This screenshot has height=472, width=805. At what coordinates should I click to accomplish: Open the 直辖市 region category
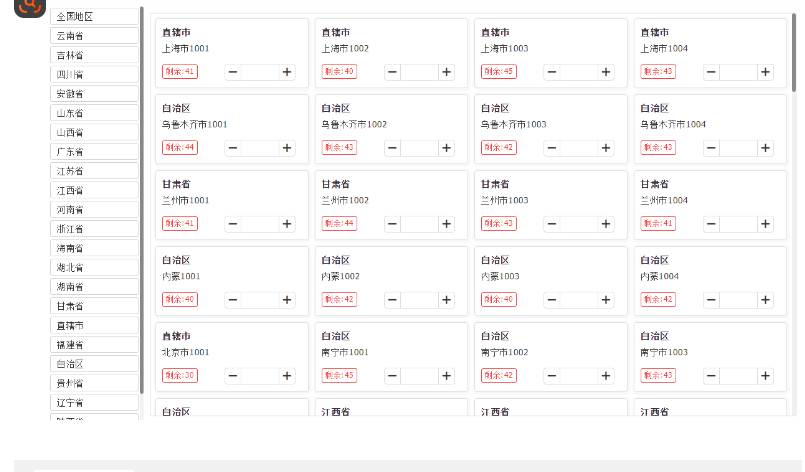(x=94, y=325)
